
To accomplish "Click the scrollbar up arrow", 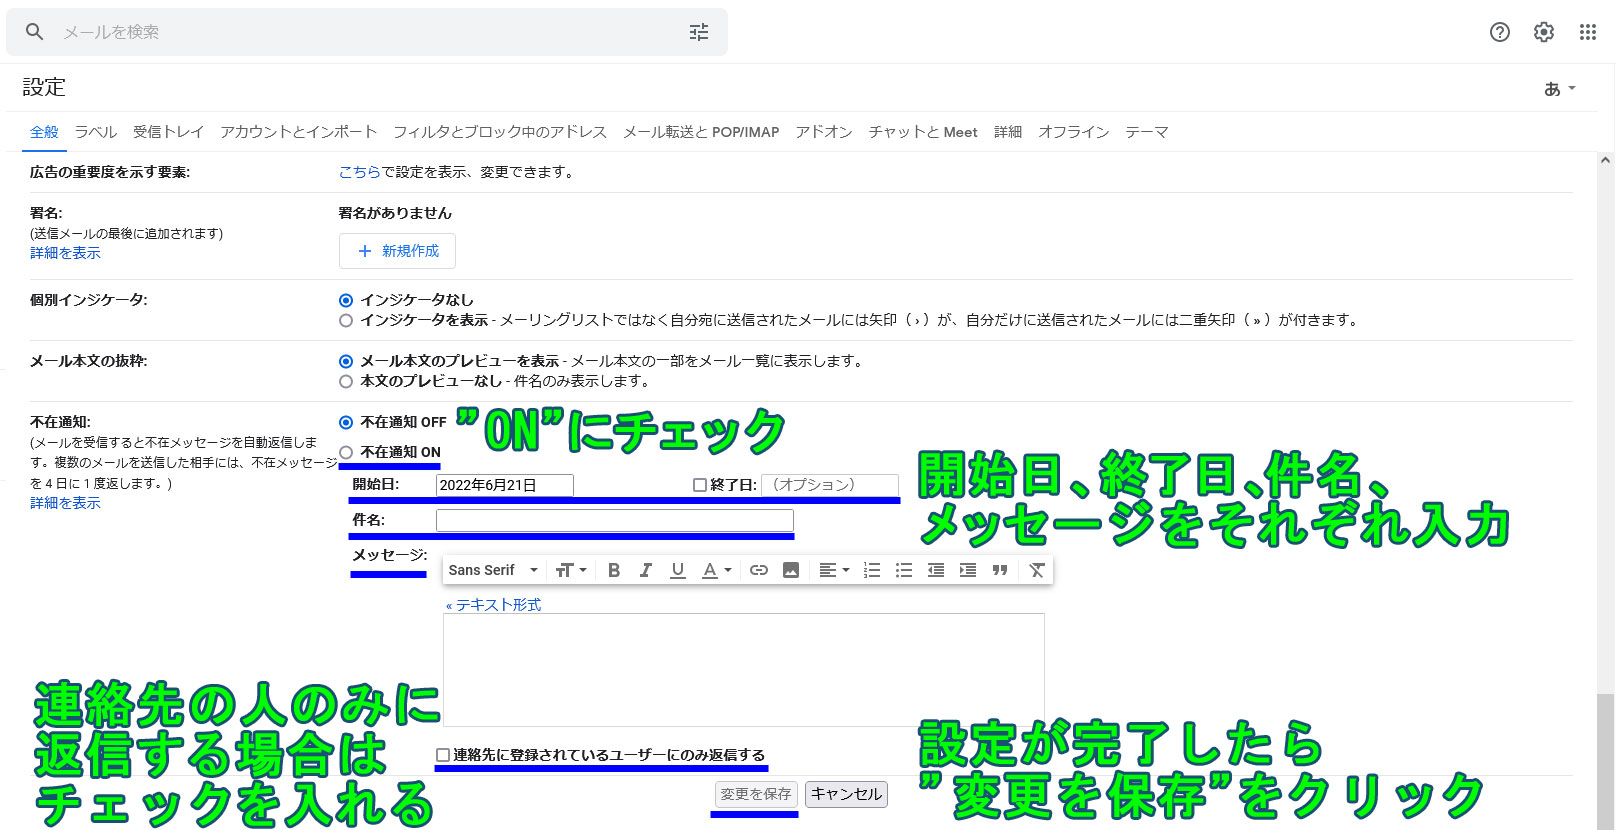I will pos(1605,160).
